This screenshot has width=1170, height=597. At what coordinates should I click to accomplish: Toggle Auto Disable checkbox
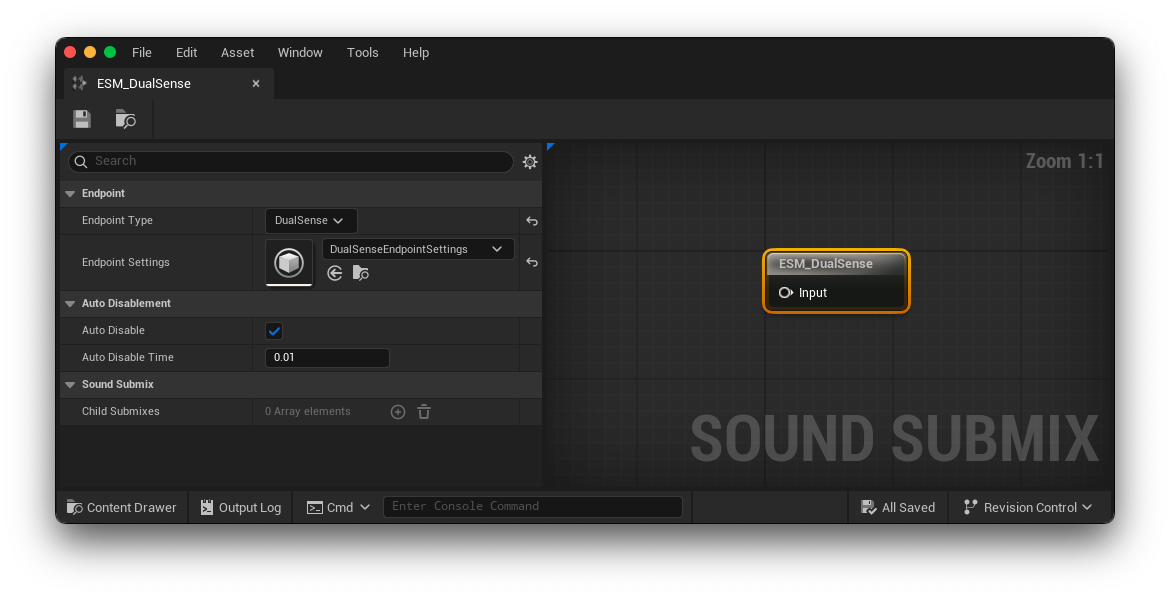pyautogui.click(x=274, y=331)
